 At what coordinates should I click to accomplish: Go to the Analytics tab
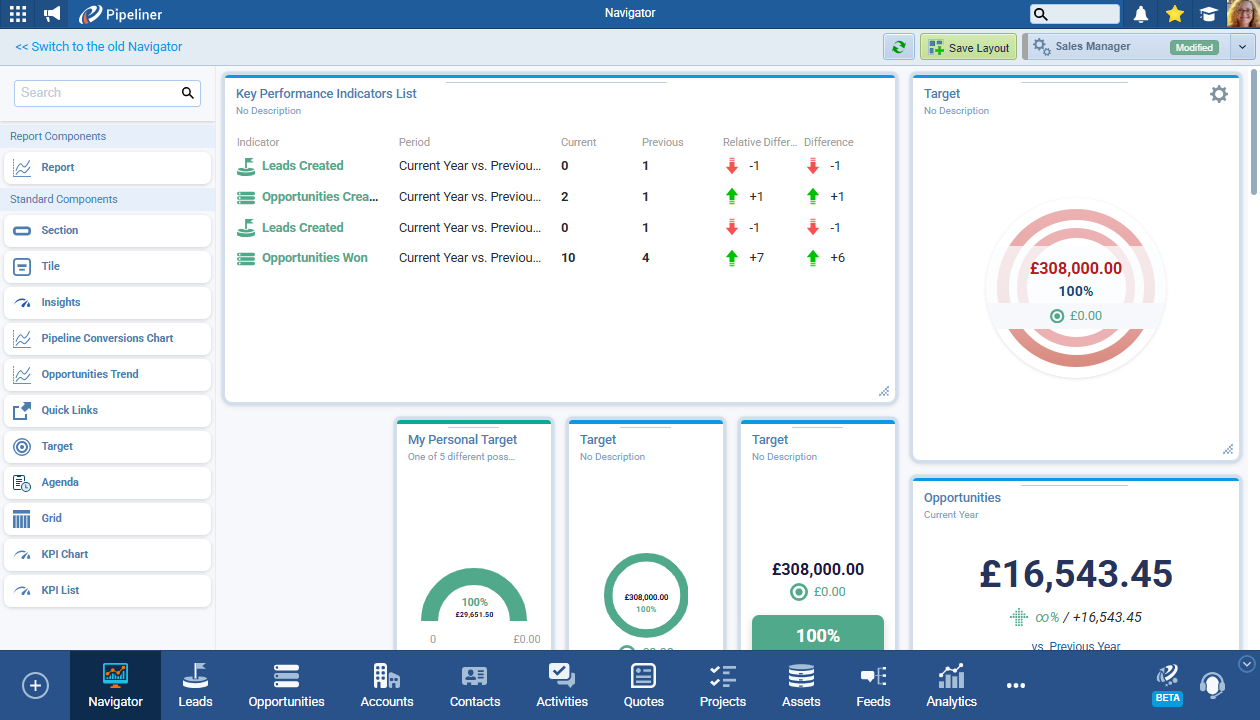point(951,685)
